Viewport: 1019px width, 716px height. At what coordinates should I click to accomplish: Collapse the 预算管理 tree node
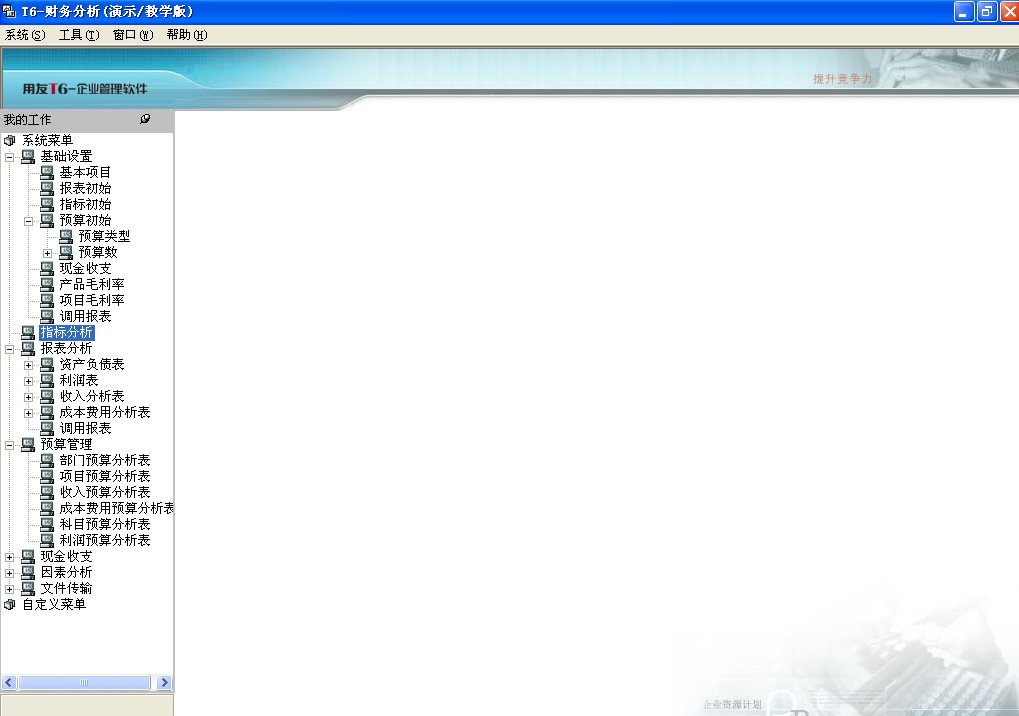pyautogui.click(x=10, y=446)
